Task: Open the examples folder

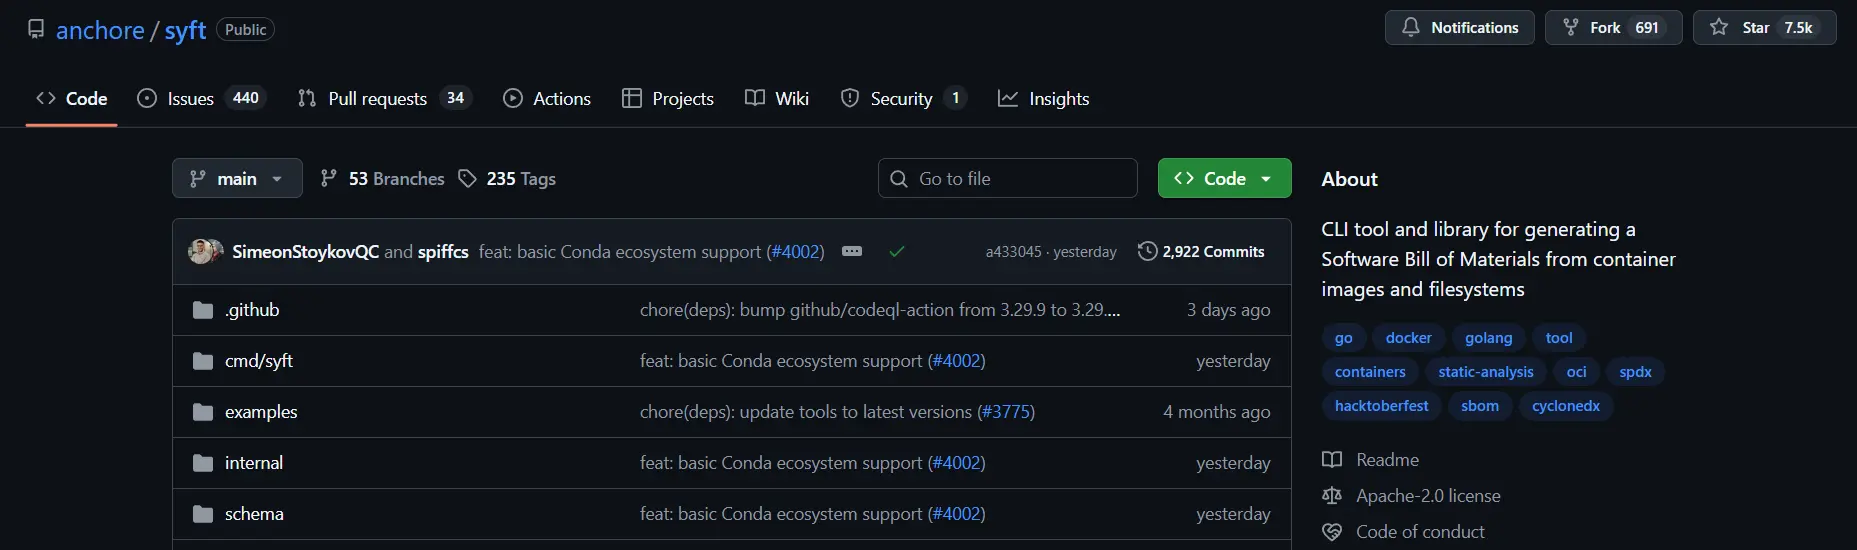Action: click(x=261, y=412)
